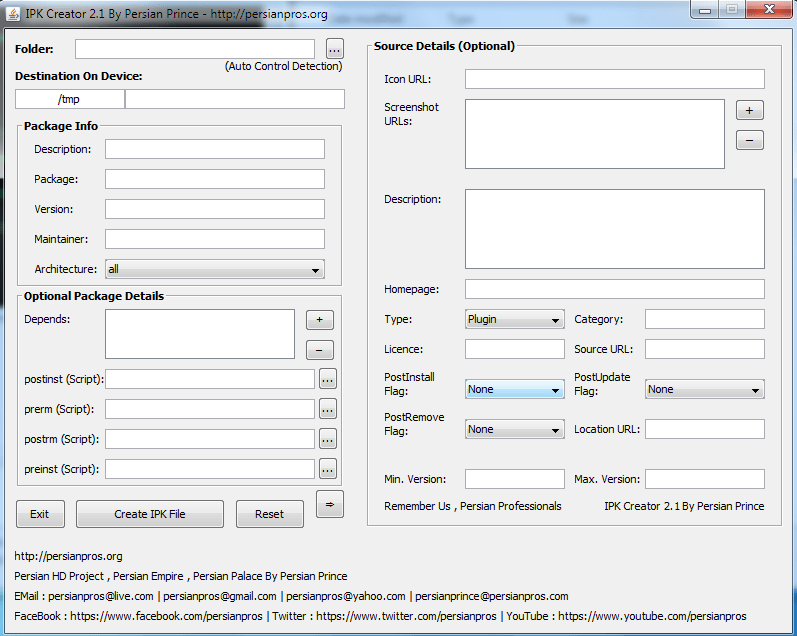The height and width of the screenshot is (636, 797).
Task: Browse for the postinst script file
Action: [x=328, y=379]
